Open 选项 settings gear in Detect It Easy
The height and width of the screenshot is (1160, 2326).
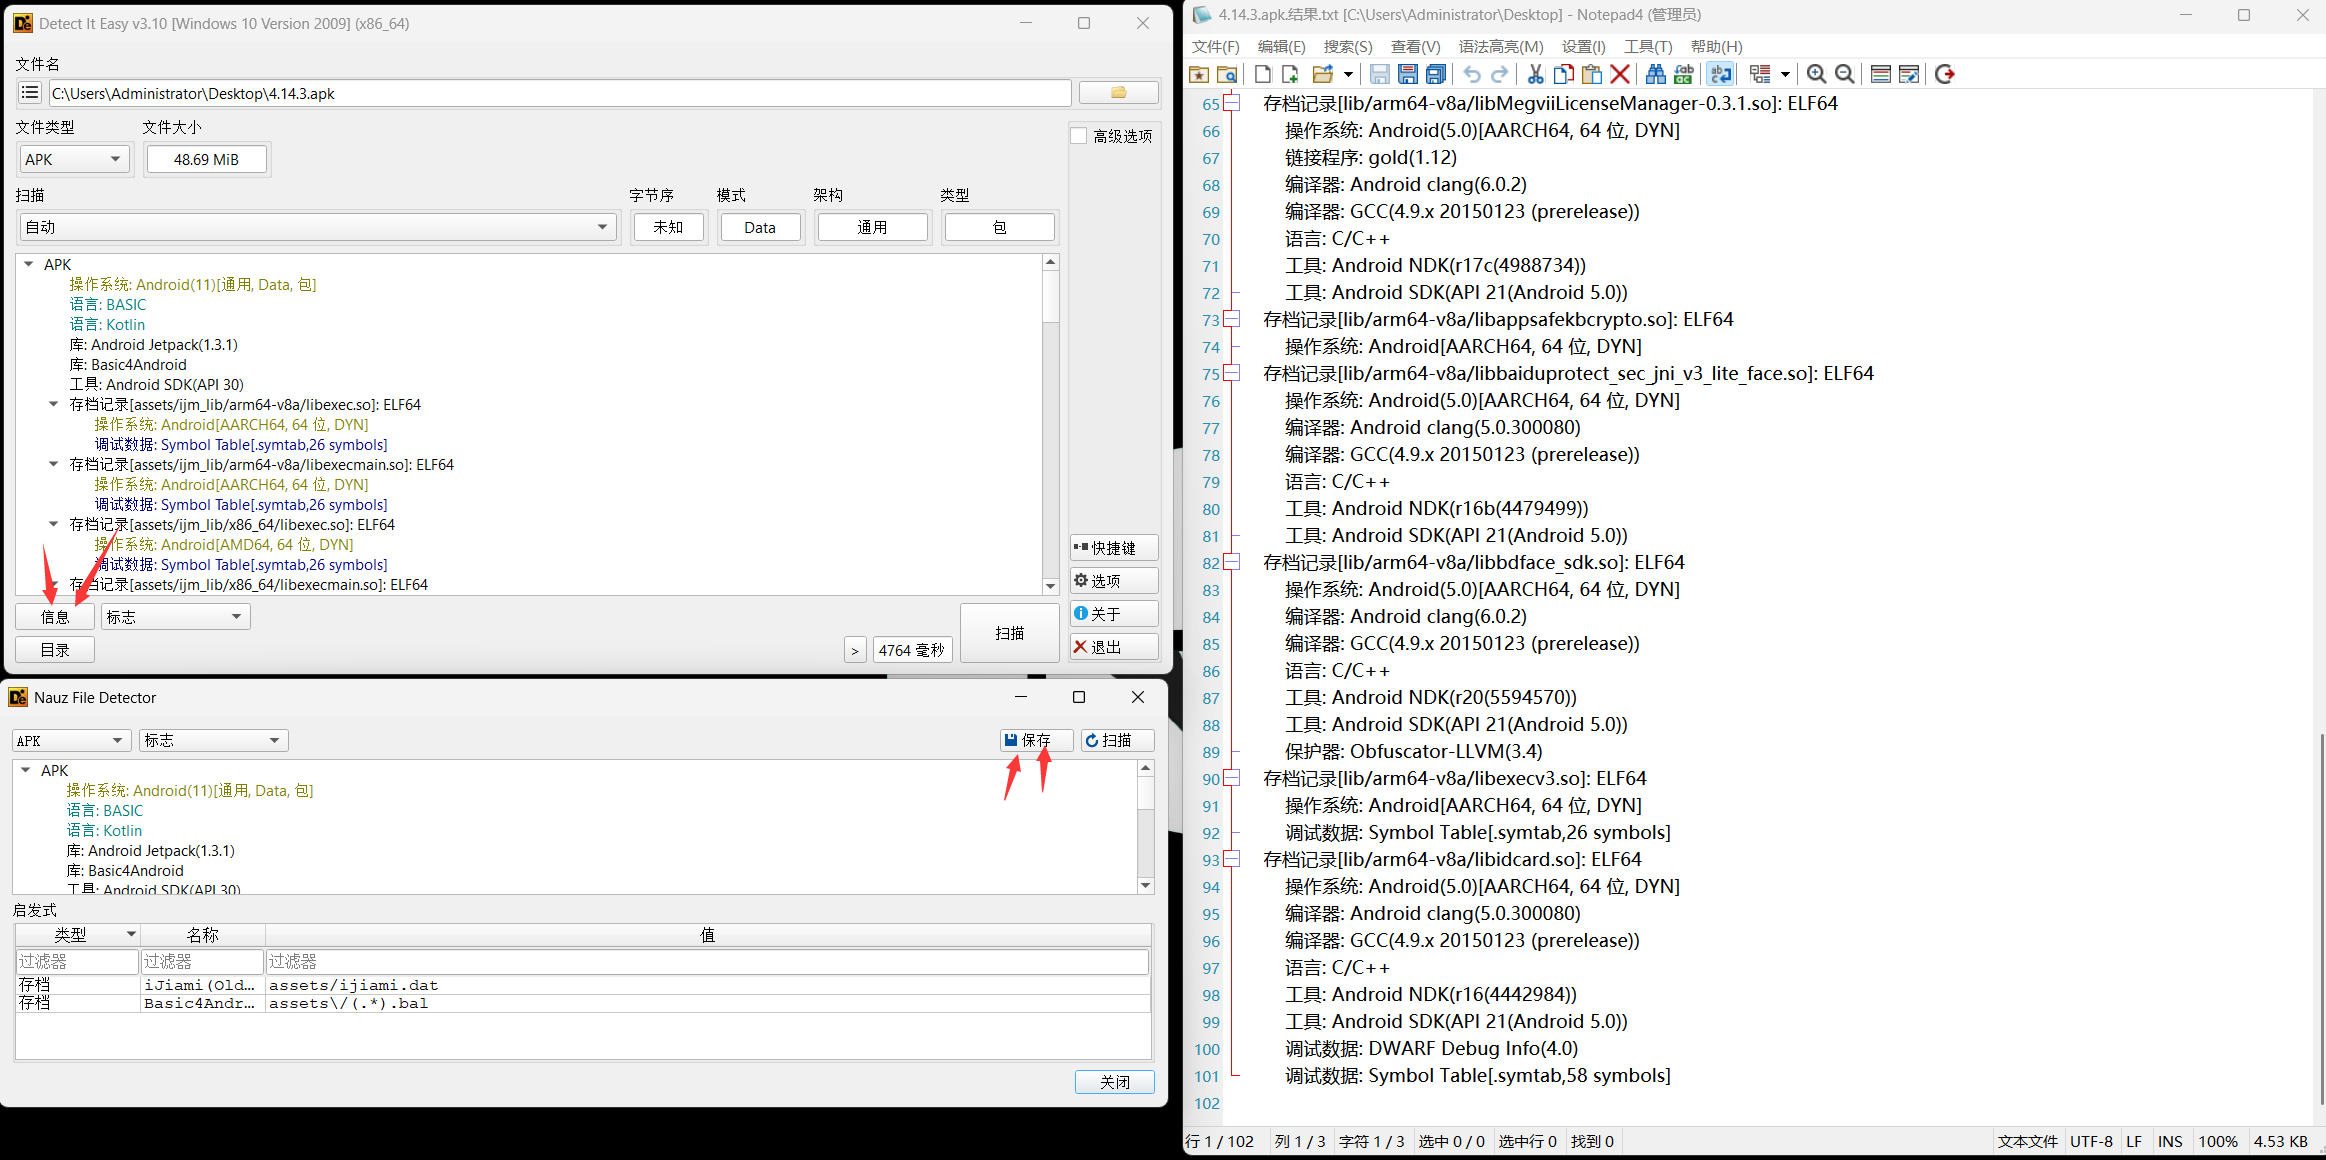(1113, 580)
